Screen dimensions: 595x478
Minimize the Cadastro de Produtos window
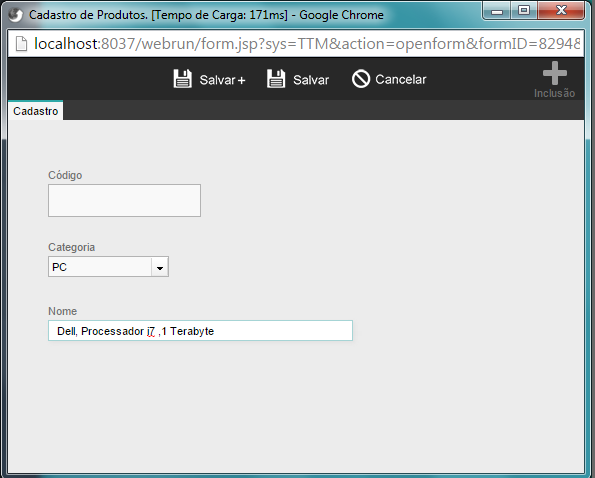point(497,11)
